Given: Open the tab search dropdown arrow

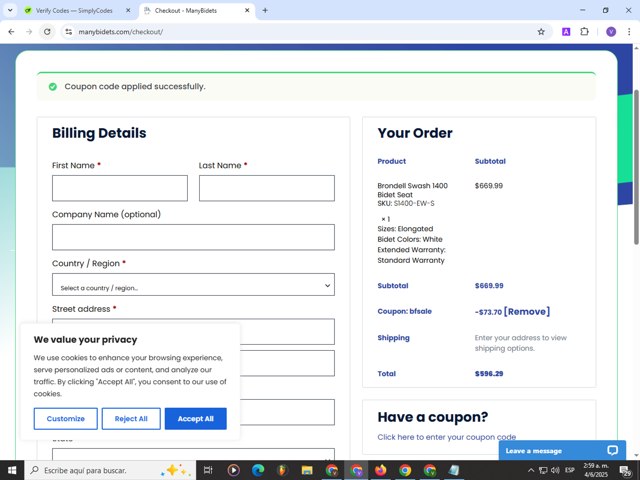Looking at the screenshot, I should tap(10, 10).
